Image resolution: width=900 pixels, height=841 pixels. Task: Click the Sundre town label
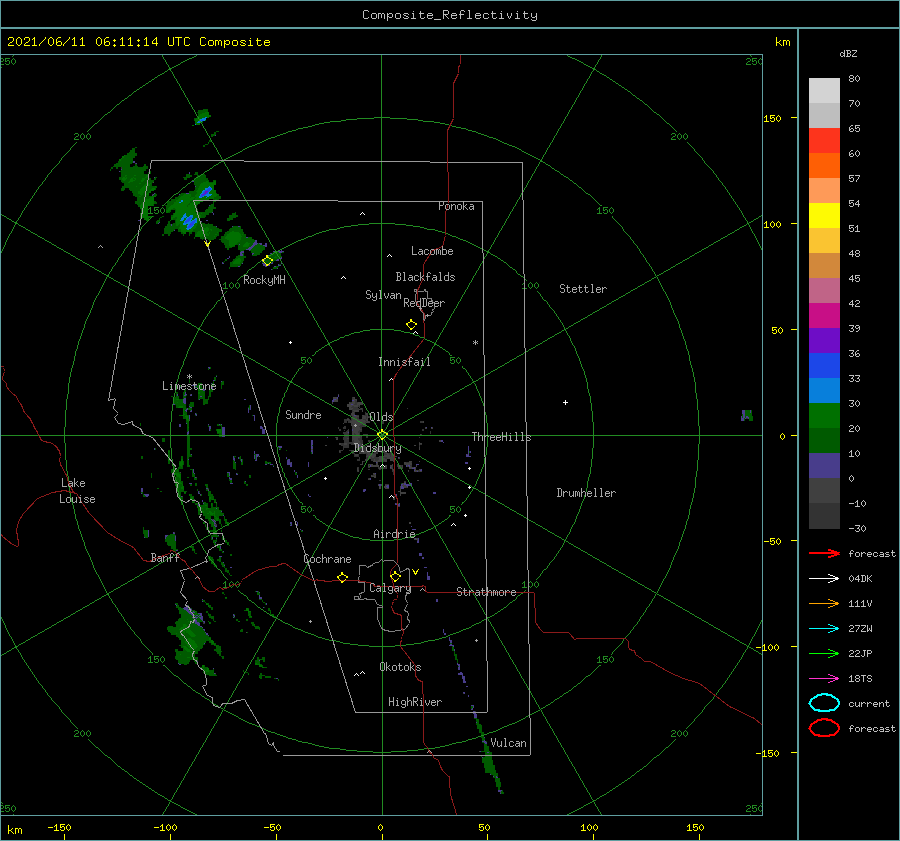pyautogui.click(x=303, y=414)
